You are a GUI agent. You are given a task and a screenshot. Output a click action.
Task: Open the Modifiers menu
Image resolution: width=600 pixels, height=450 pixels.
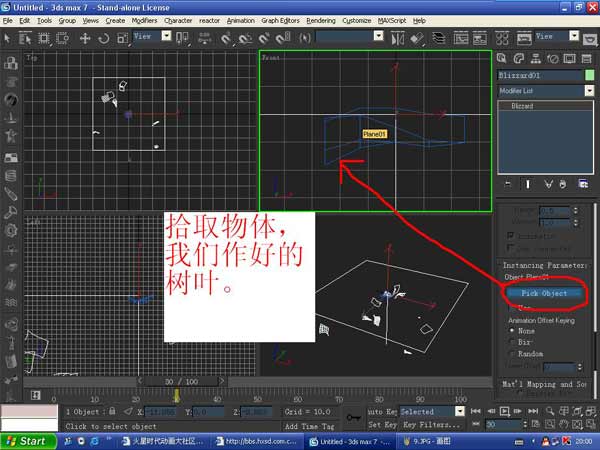(144, 21)
